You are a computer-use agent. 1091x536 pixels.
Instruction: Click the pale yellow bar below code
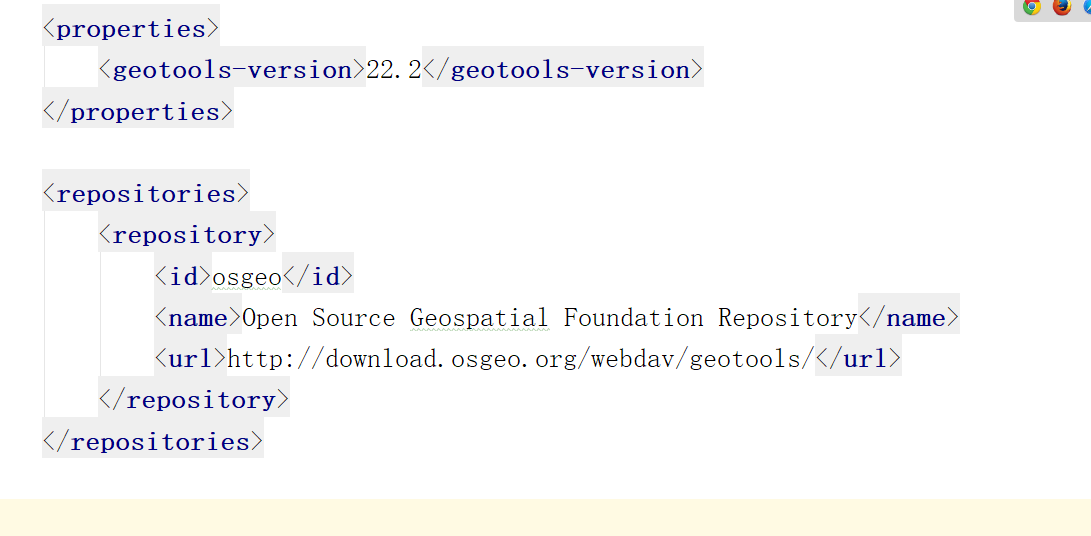point(546,517)
